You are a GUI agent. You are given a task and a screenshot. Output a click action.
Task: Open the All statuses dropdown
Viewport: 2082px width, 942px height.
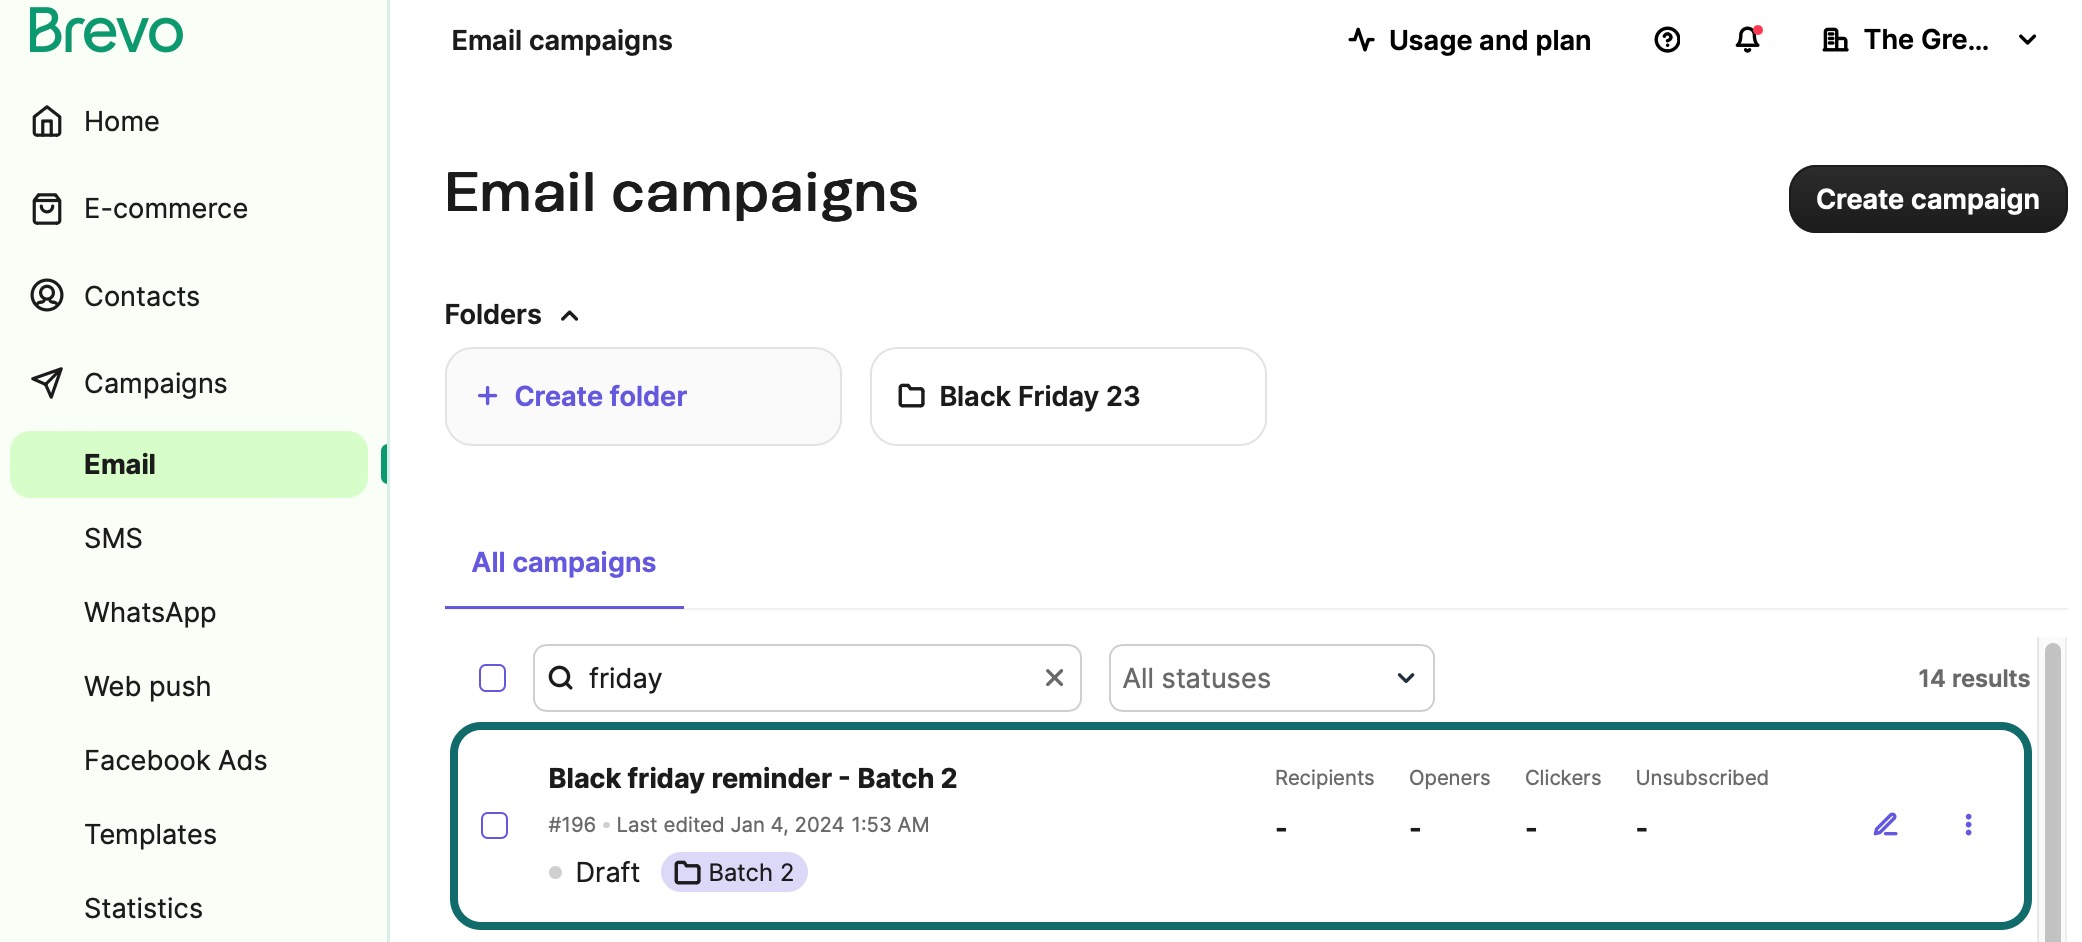1270,678
